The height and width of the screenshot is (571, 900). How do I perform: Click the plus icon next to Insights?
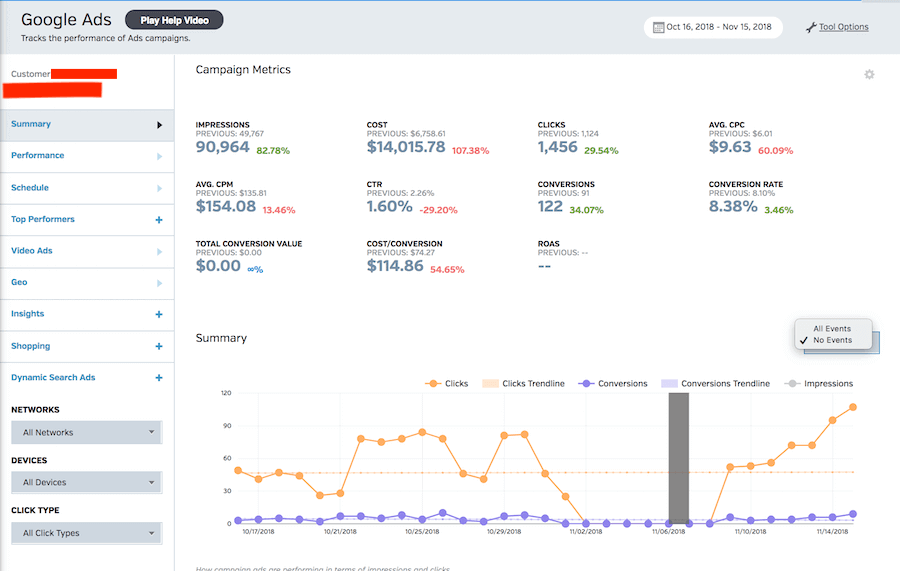click(159, 314)
